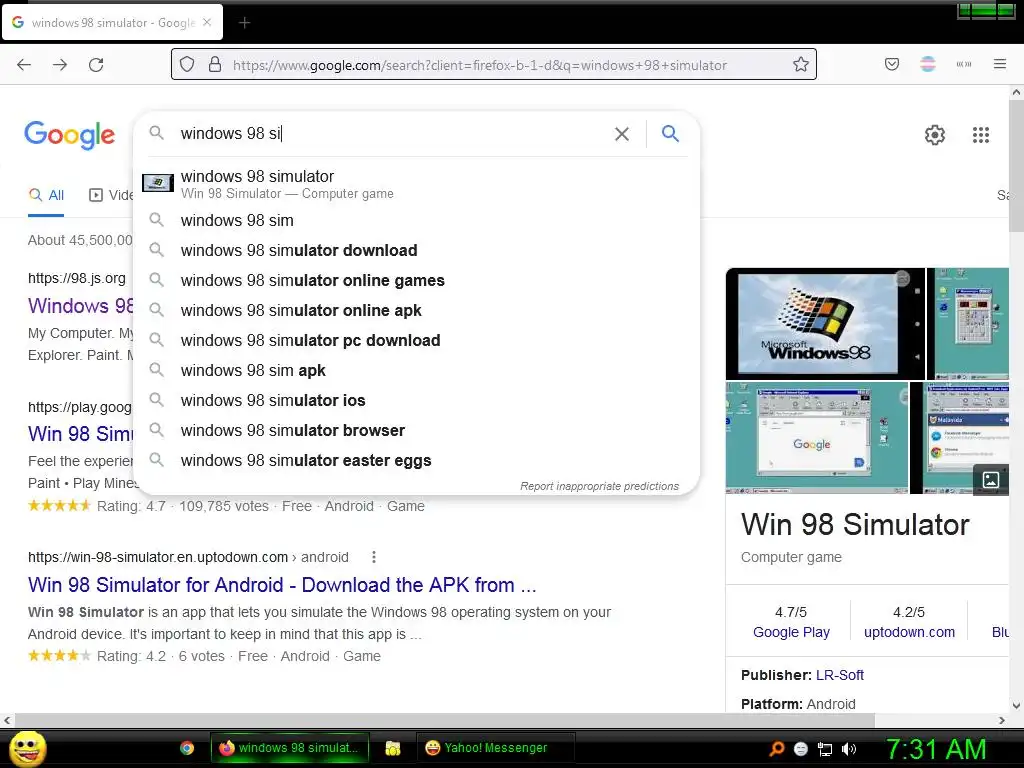Open a new browser tab
1024x768 pixels.
pos(244,23)
